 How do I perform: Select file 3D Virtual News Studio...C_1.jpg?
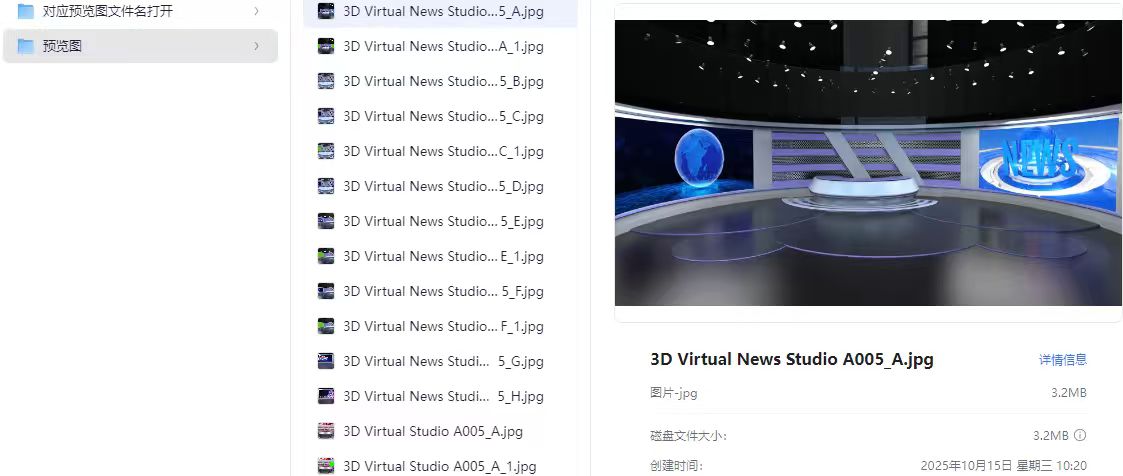pyautogui.click(x=440, y=151)
